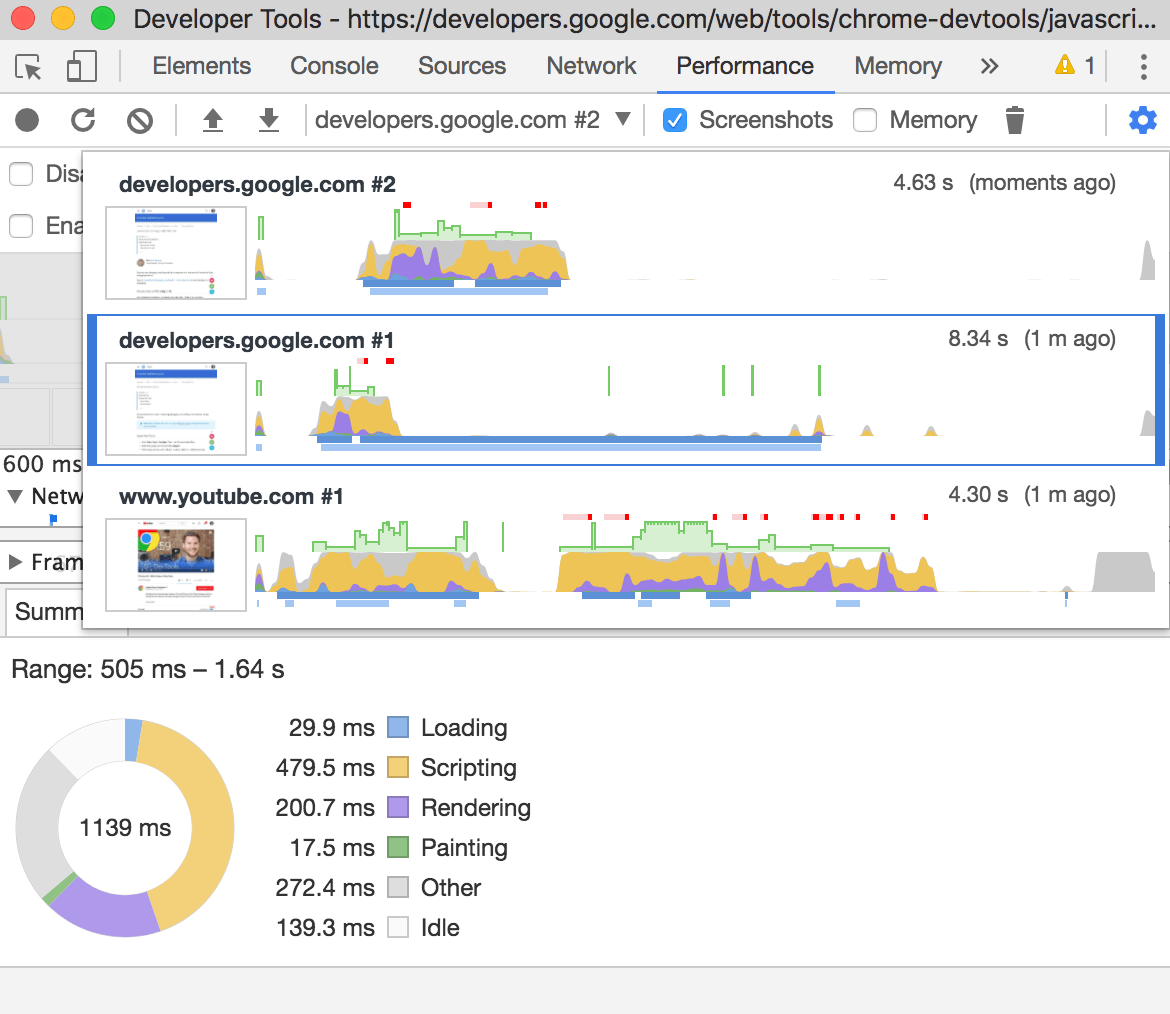Clear the recording with the clear icon
The height and width of the screenshot is (1014, 1170).
[140, 120]
